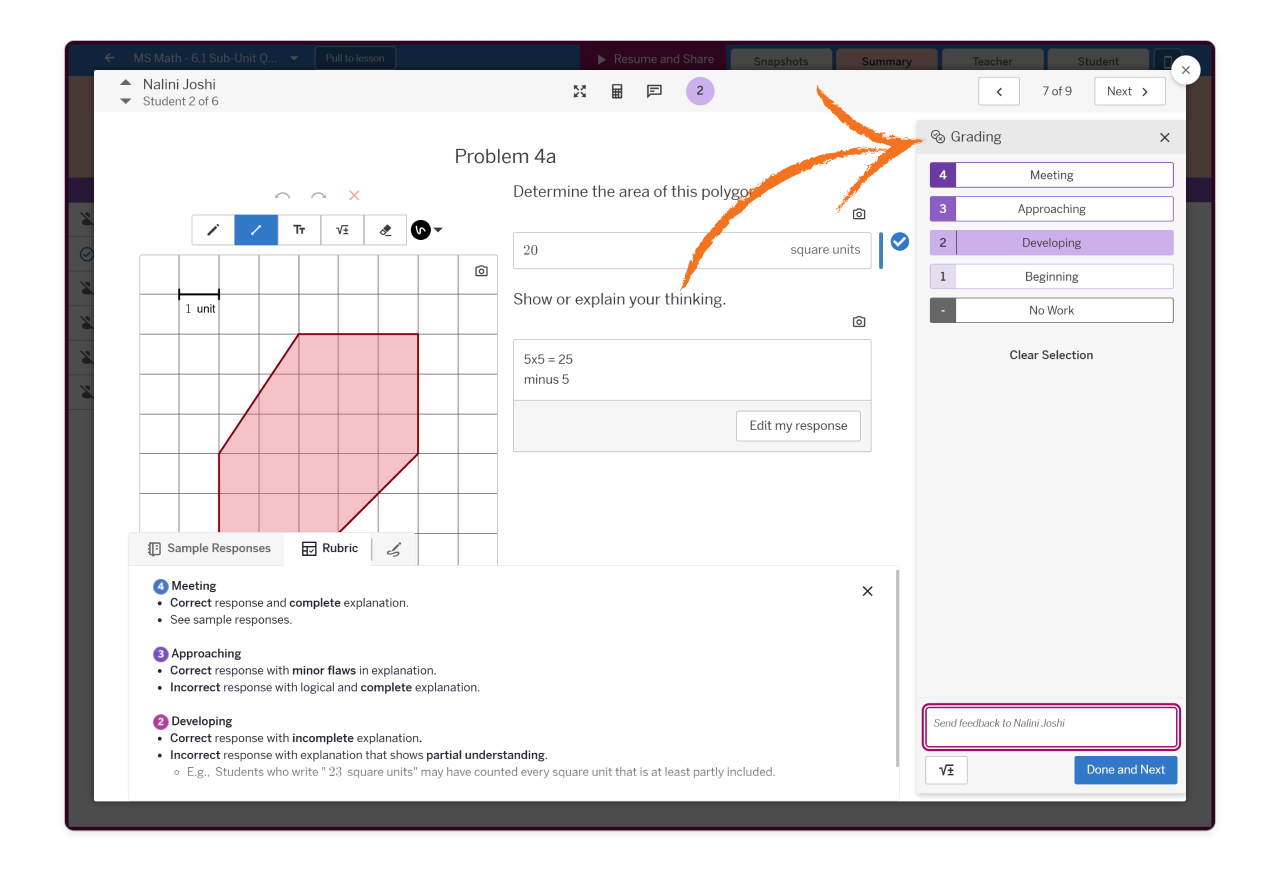Image resolution: width=1280 pixels, height=871 pixels.
Task: Take a snapshot of the grid response
Action: [480, 270]
